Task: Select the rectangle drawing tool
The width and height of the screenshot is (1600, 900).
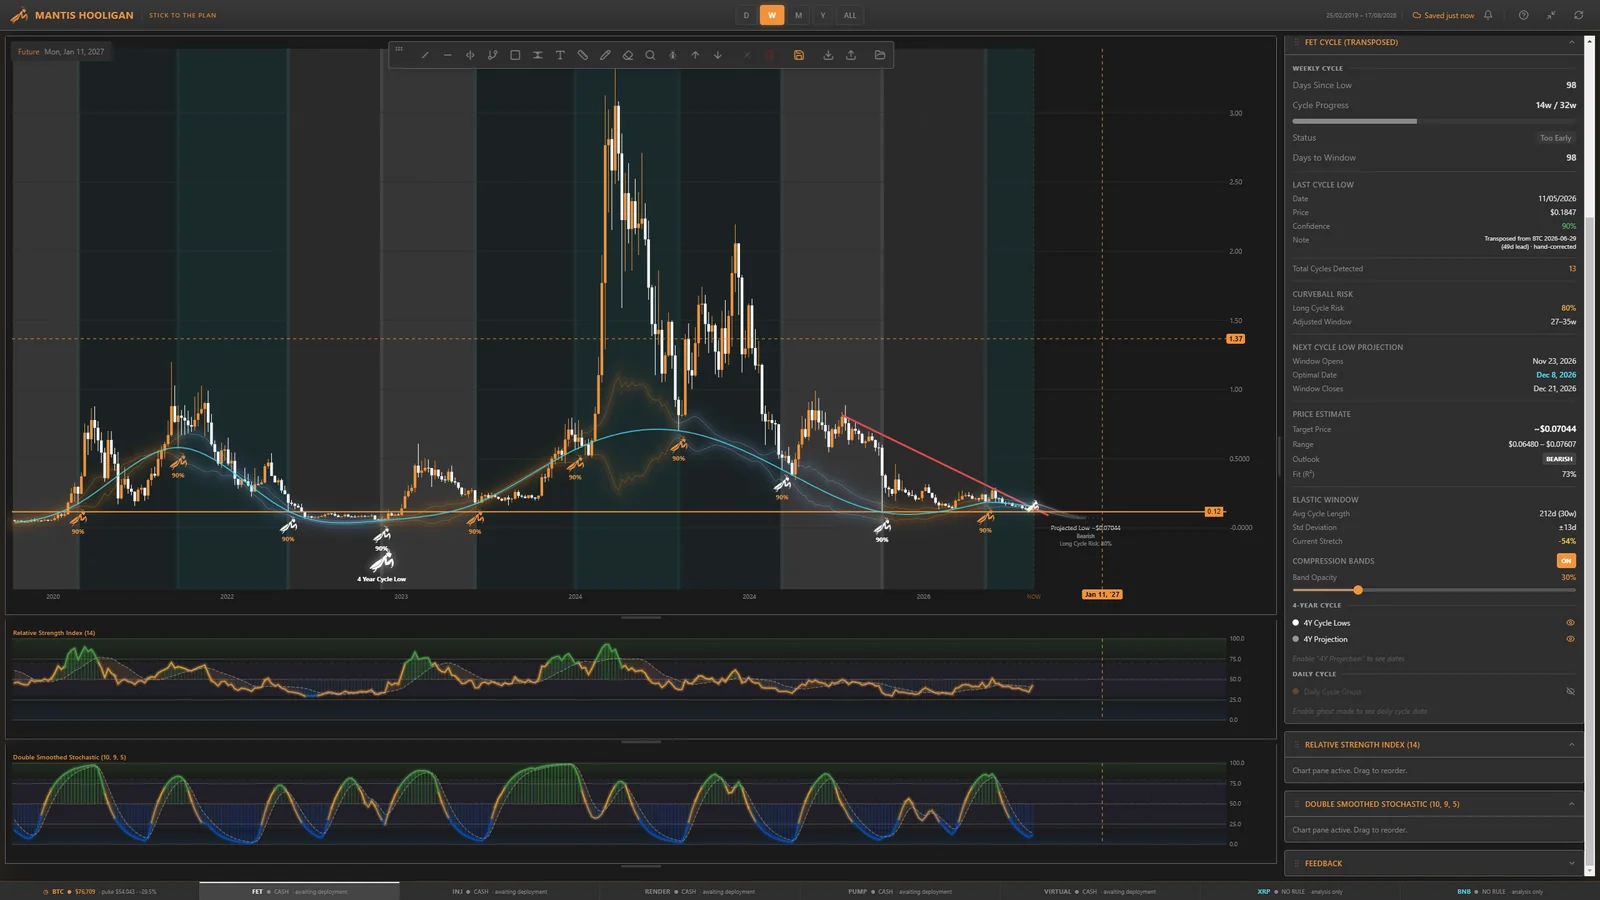Action: (515, 55)
